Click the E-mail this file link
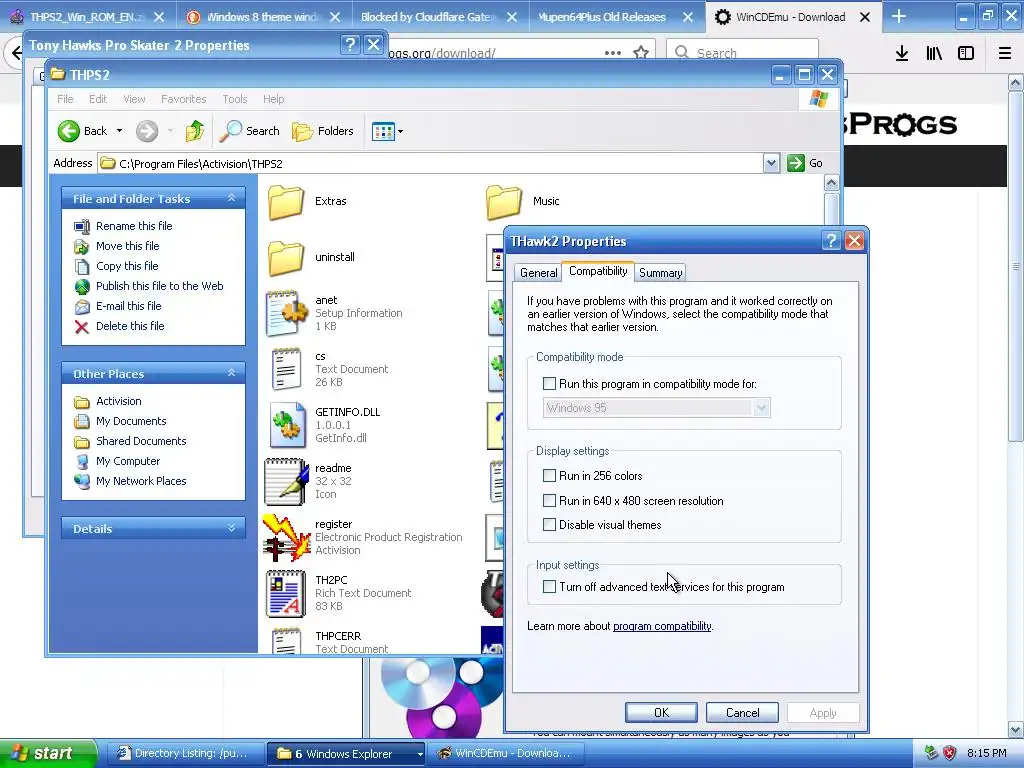The height and width of the screenshot is (768, 1024). click(x=129, y=306)
